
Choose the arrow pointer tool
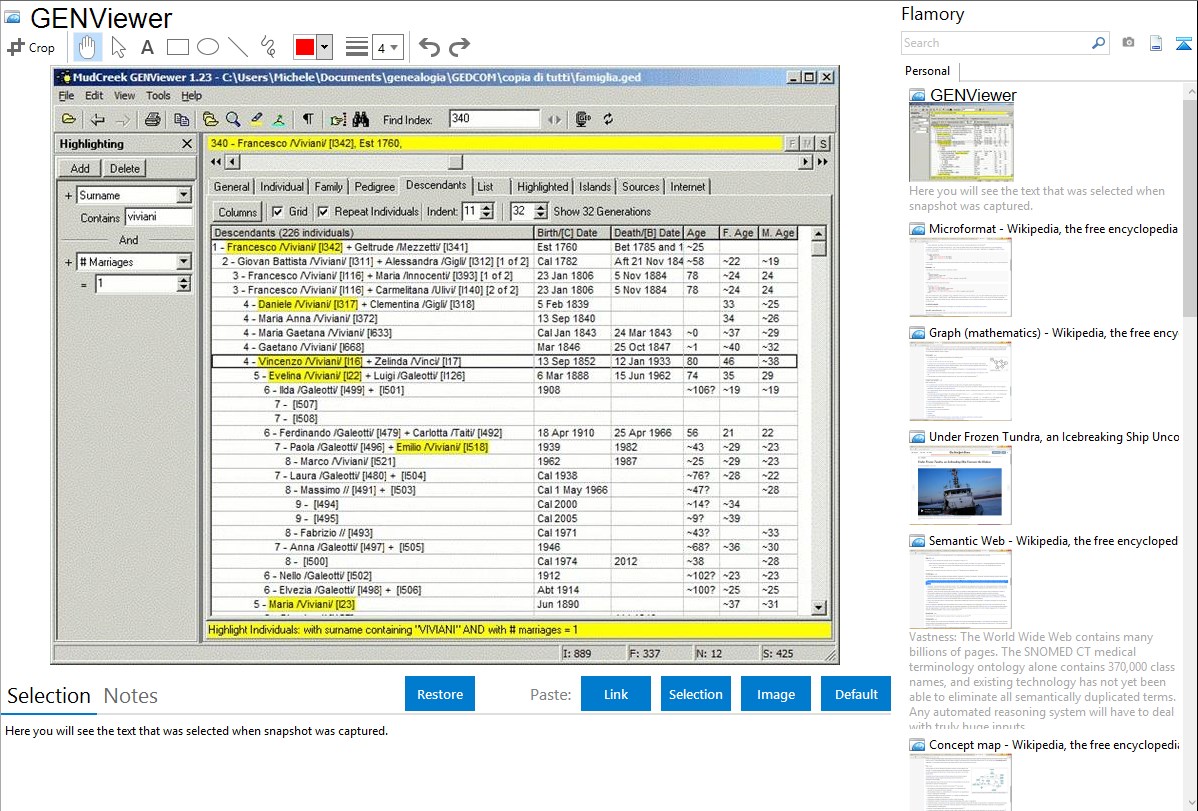pos(118,47)
